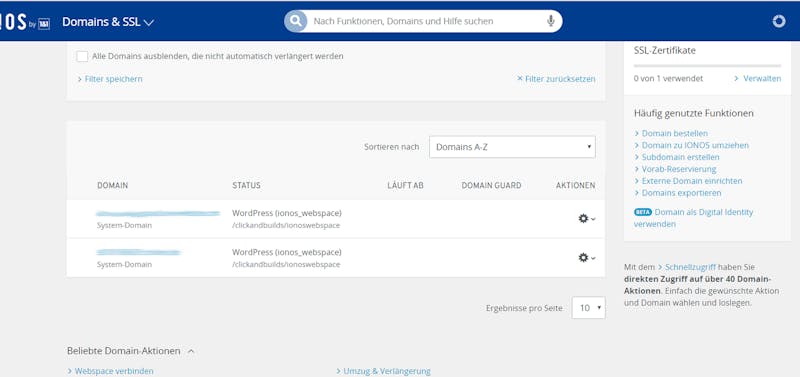Click the STATUS column header
The image size is (800, 377).
point(246,185)
